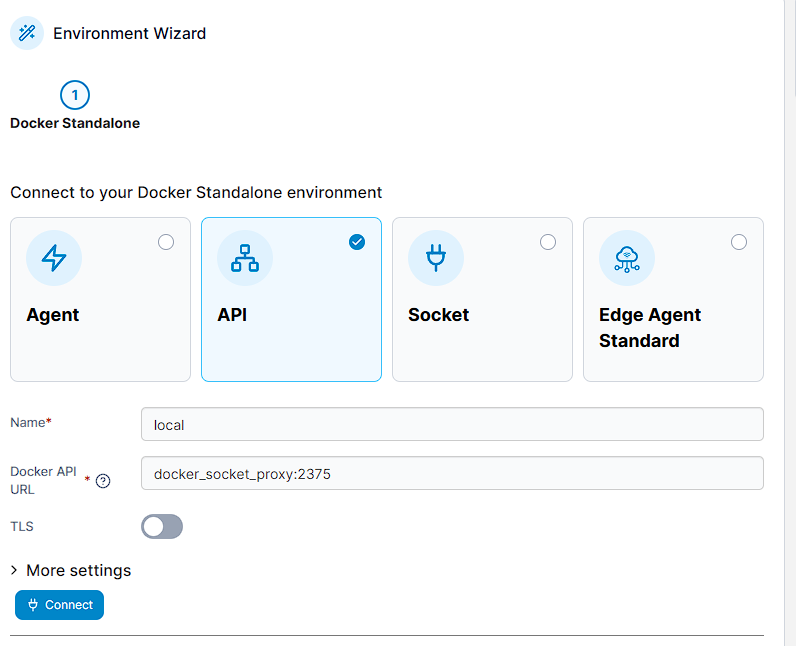Click the Name input field containing local
Viewport: 796px width, 646px height.
click(452, 424)
